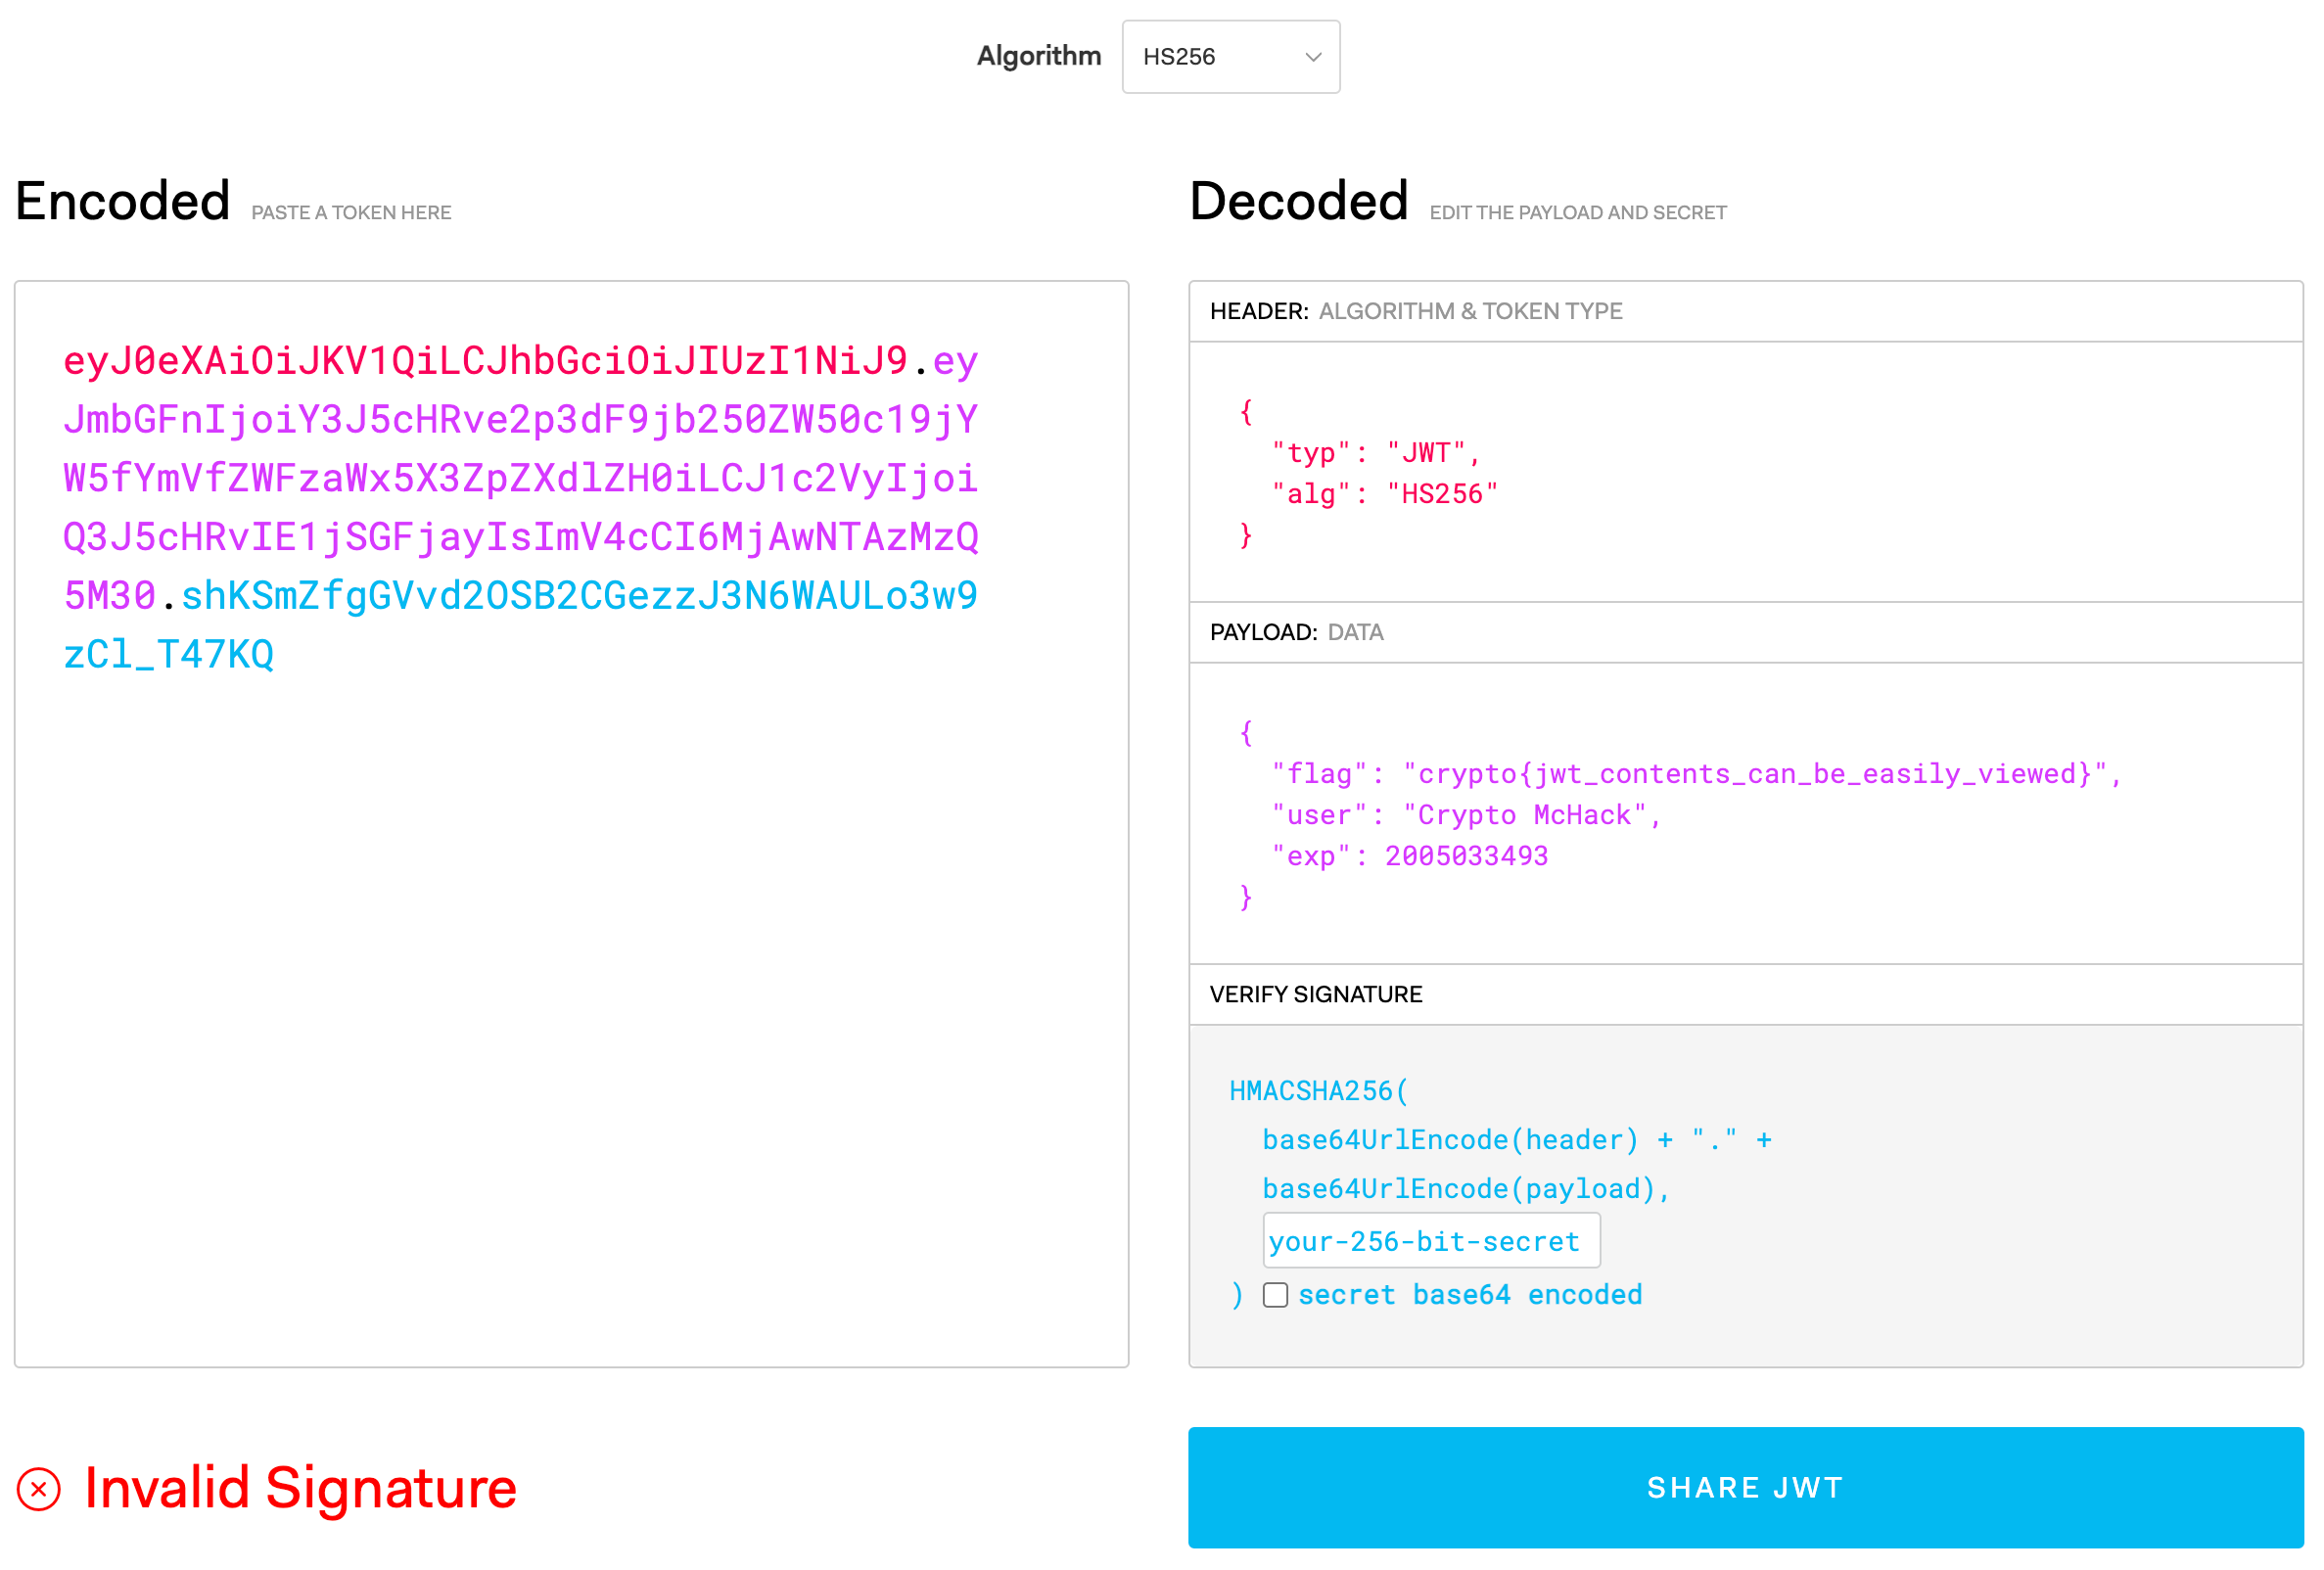
Task: Click the purple payload segment of the token
Action: click(x=520, y=479)
